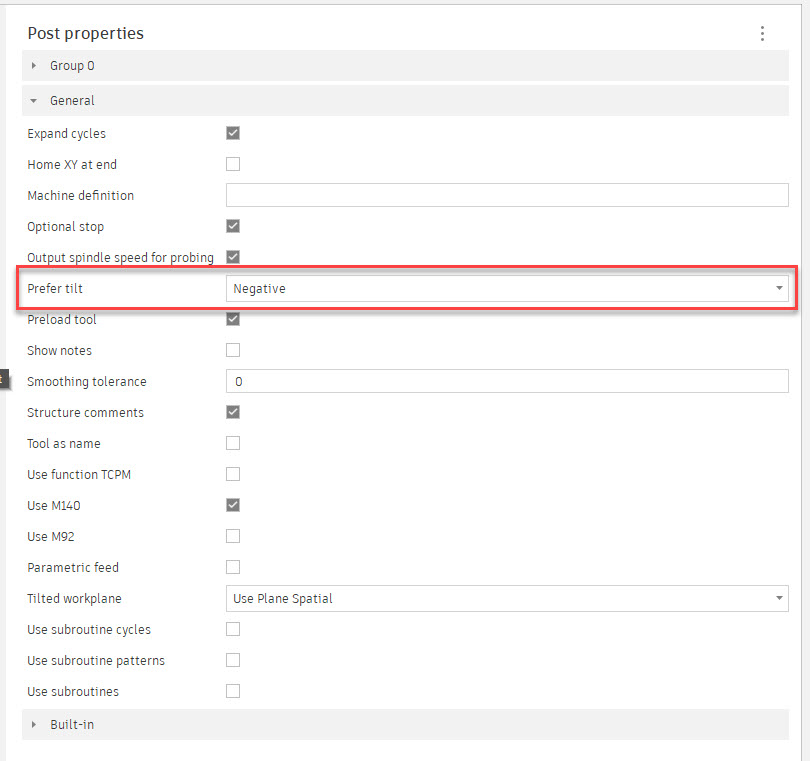The width and height of the screenshot is (810, 761).
Task: Uncheck the Preload tool option
Action: [233, 319]
